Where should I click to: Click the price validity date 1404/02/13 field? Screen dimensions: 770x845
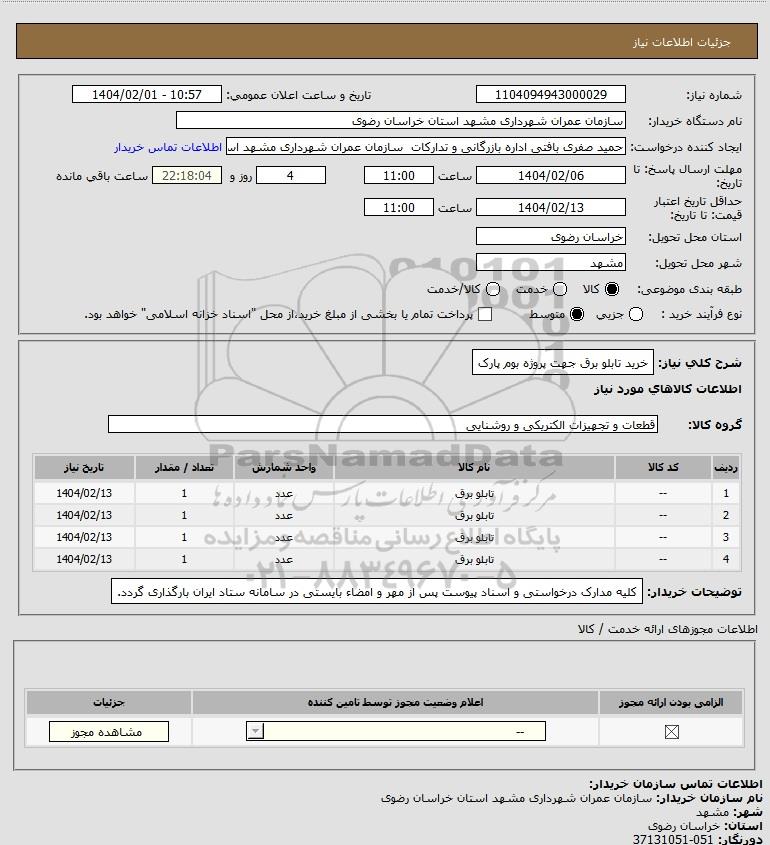tap(551, 207)
